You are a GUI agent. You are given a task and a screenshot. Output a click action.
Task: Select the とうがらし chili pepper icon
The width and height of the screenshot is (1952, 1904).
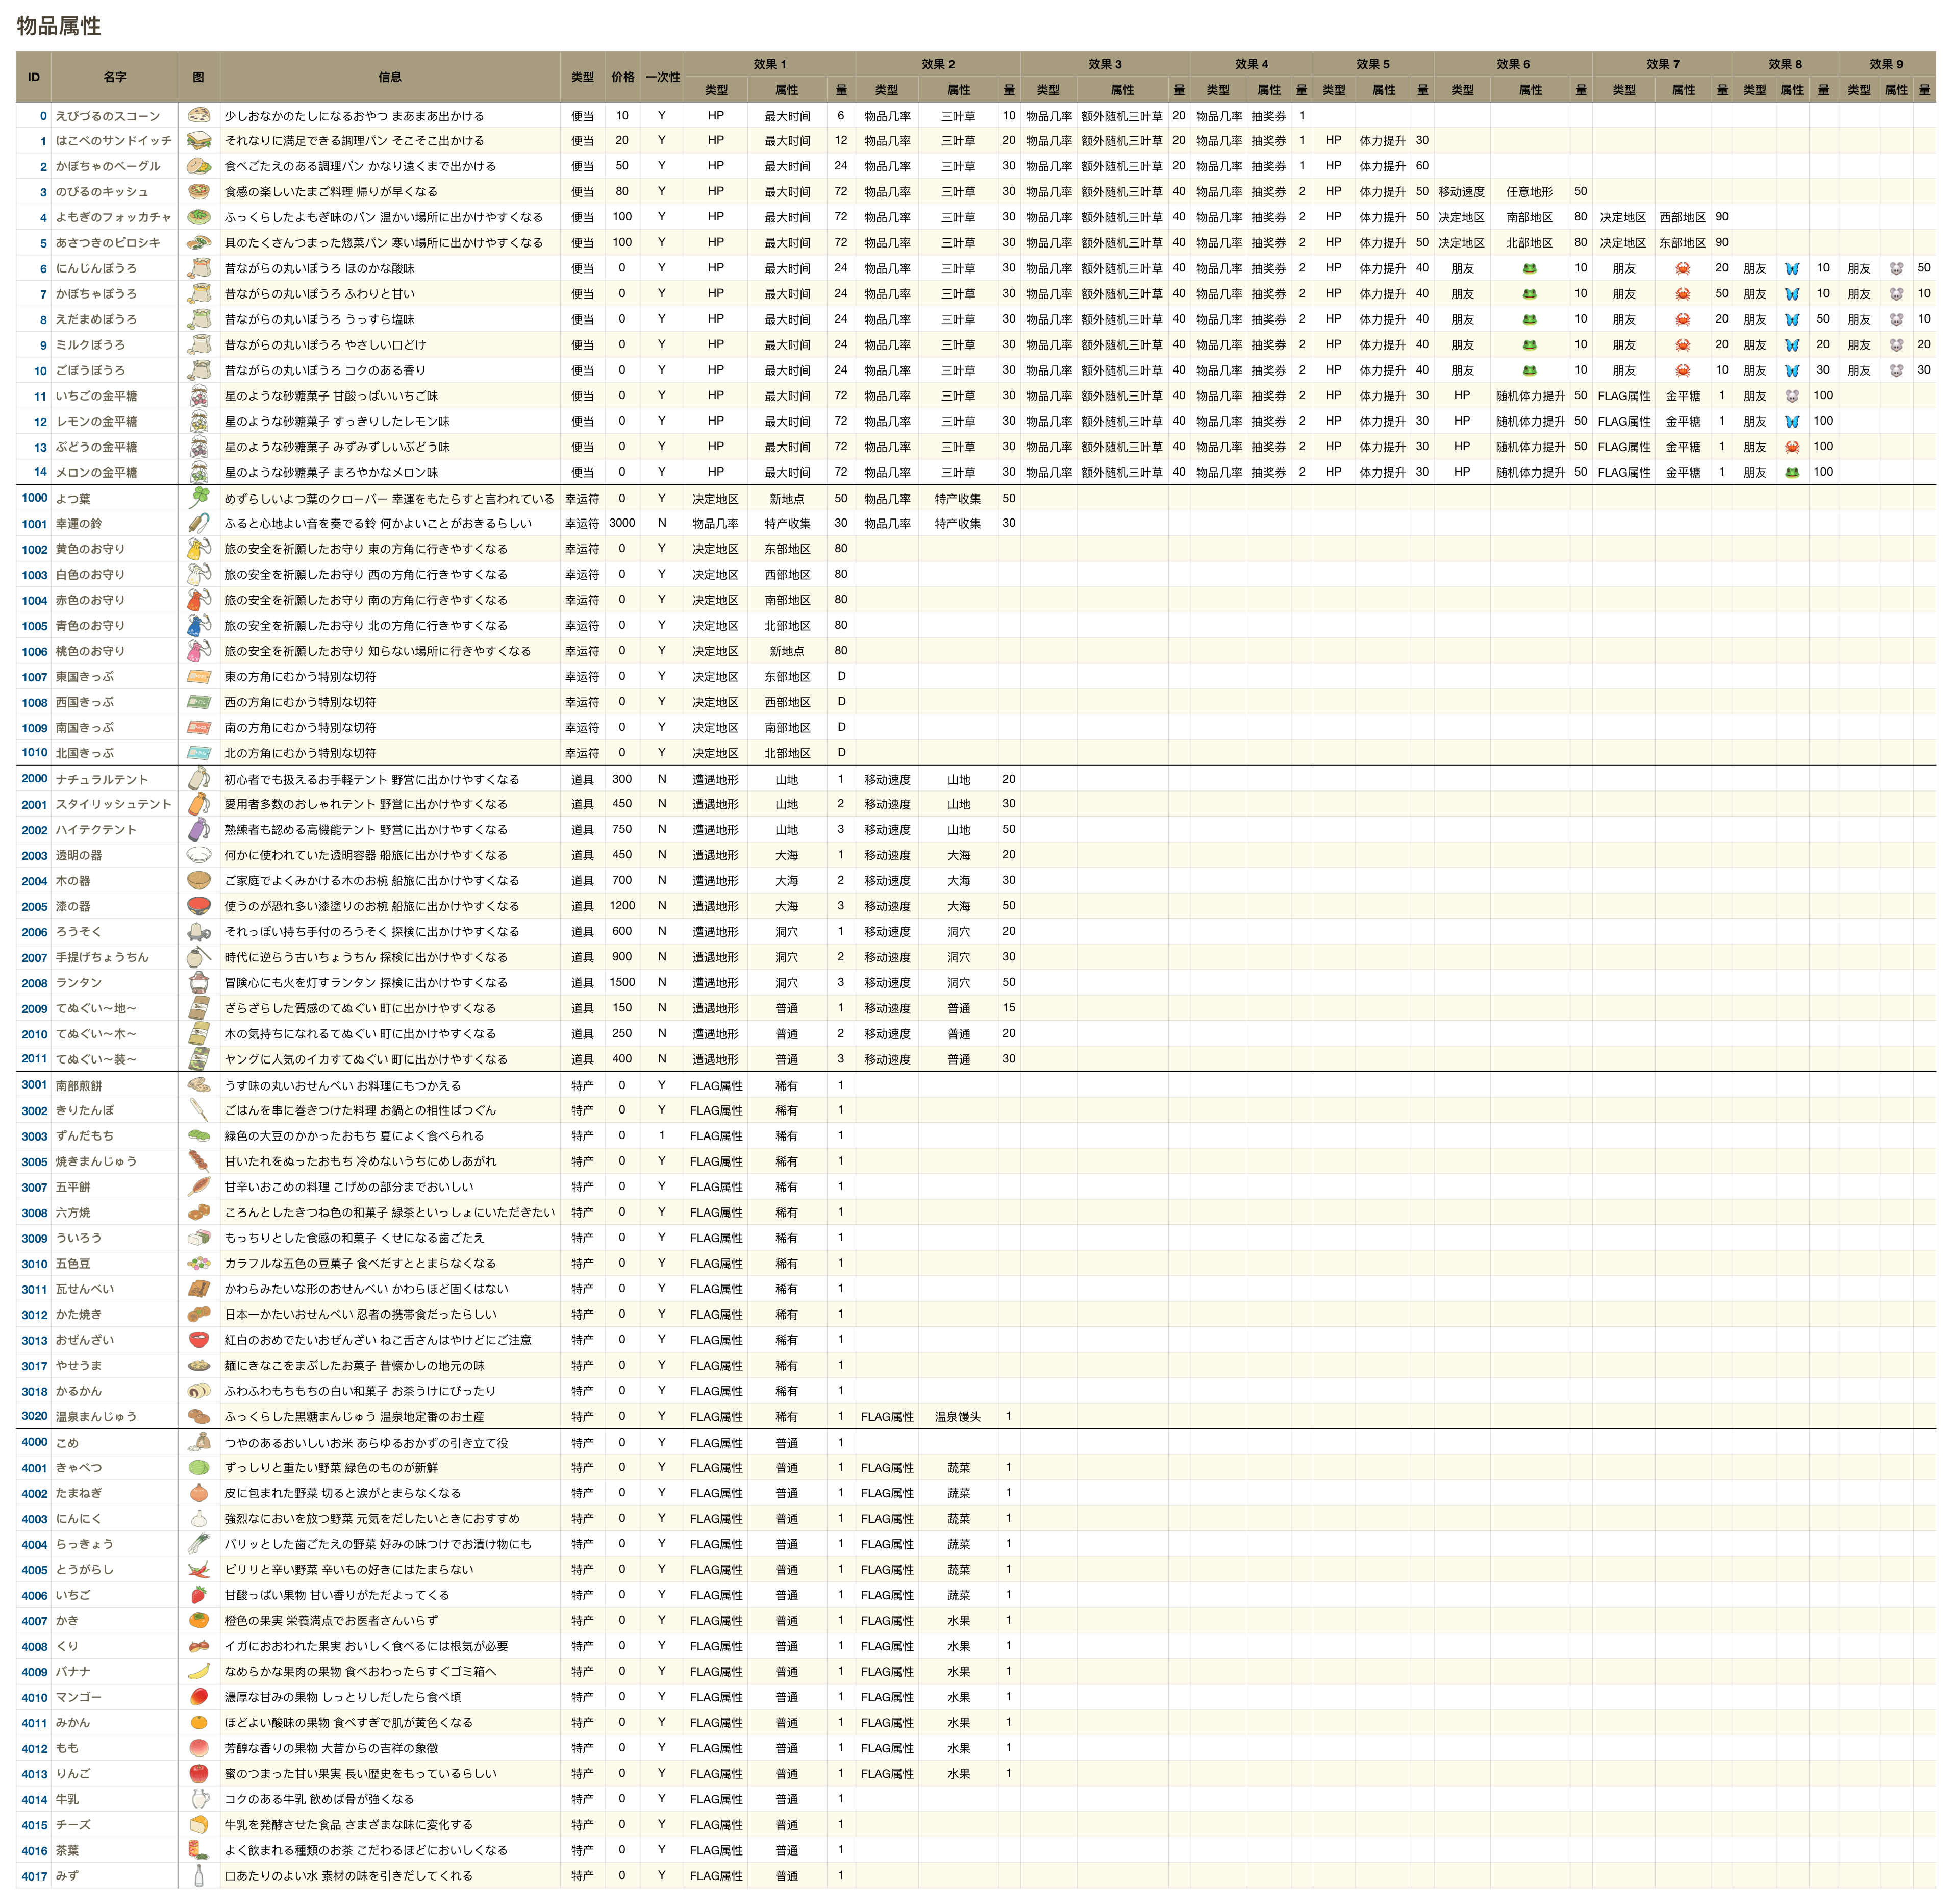(199, 1569)
